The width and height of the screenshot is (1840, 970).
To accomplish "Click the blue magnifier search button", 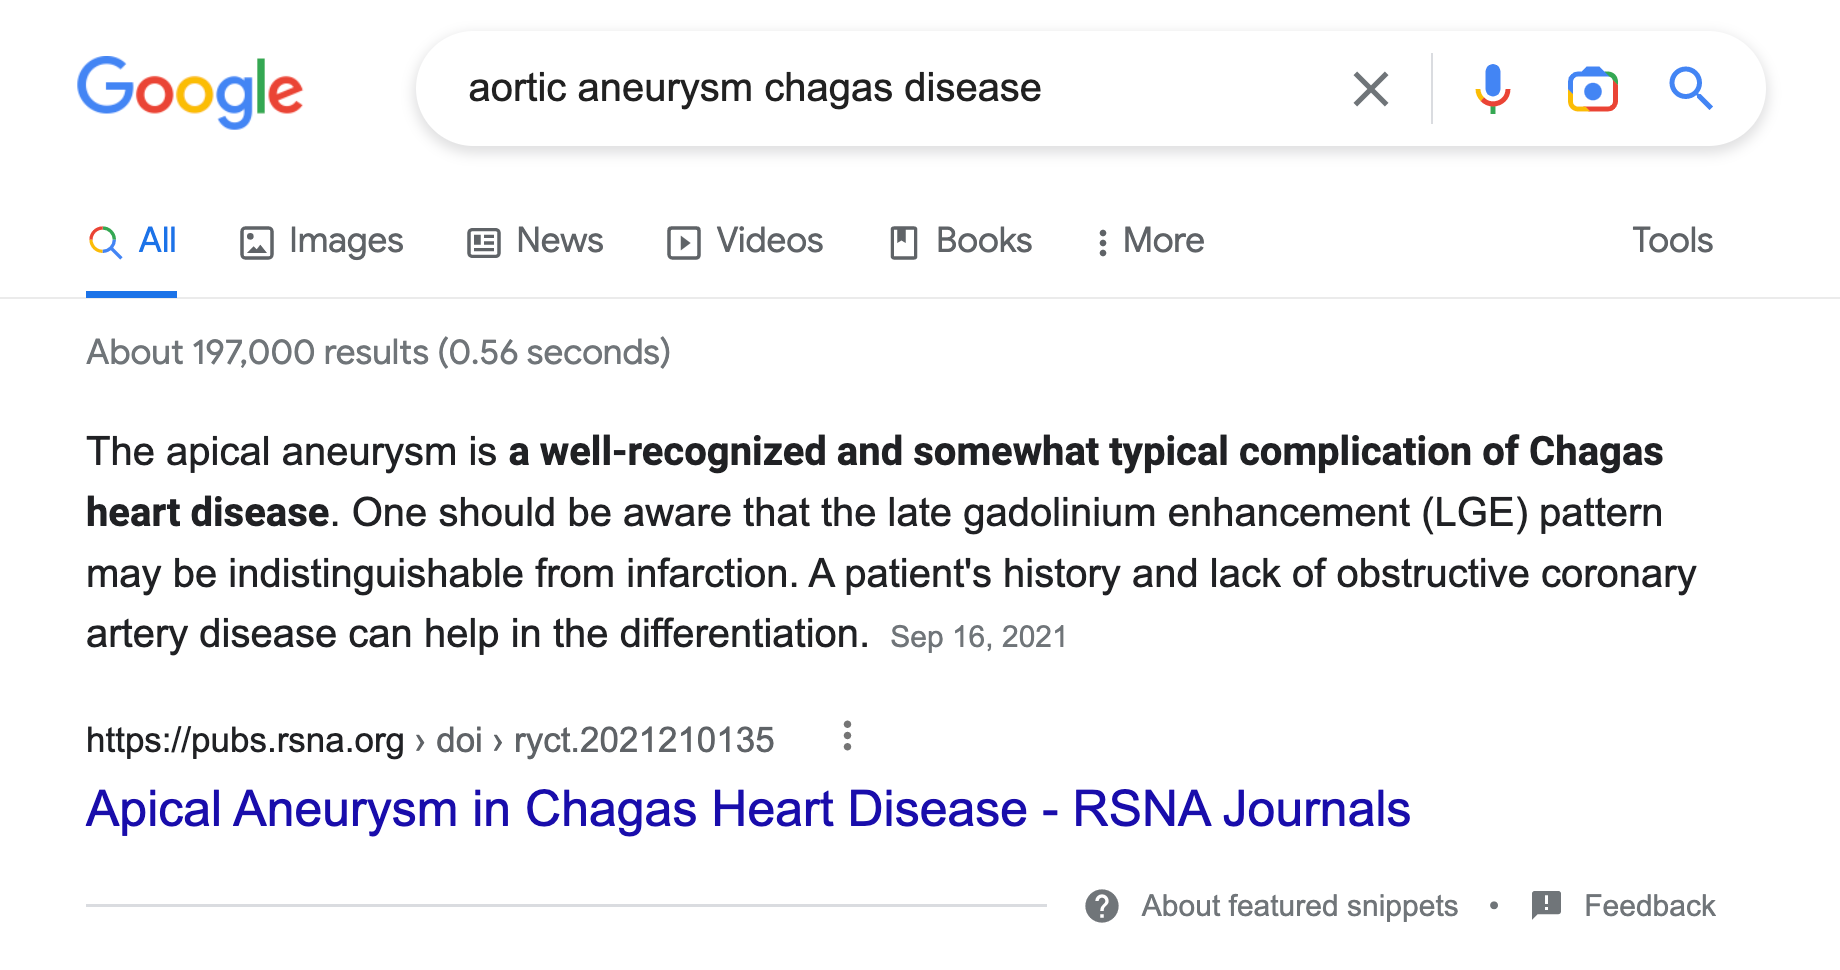I will [x=1690, y=89].
